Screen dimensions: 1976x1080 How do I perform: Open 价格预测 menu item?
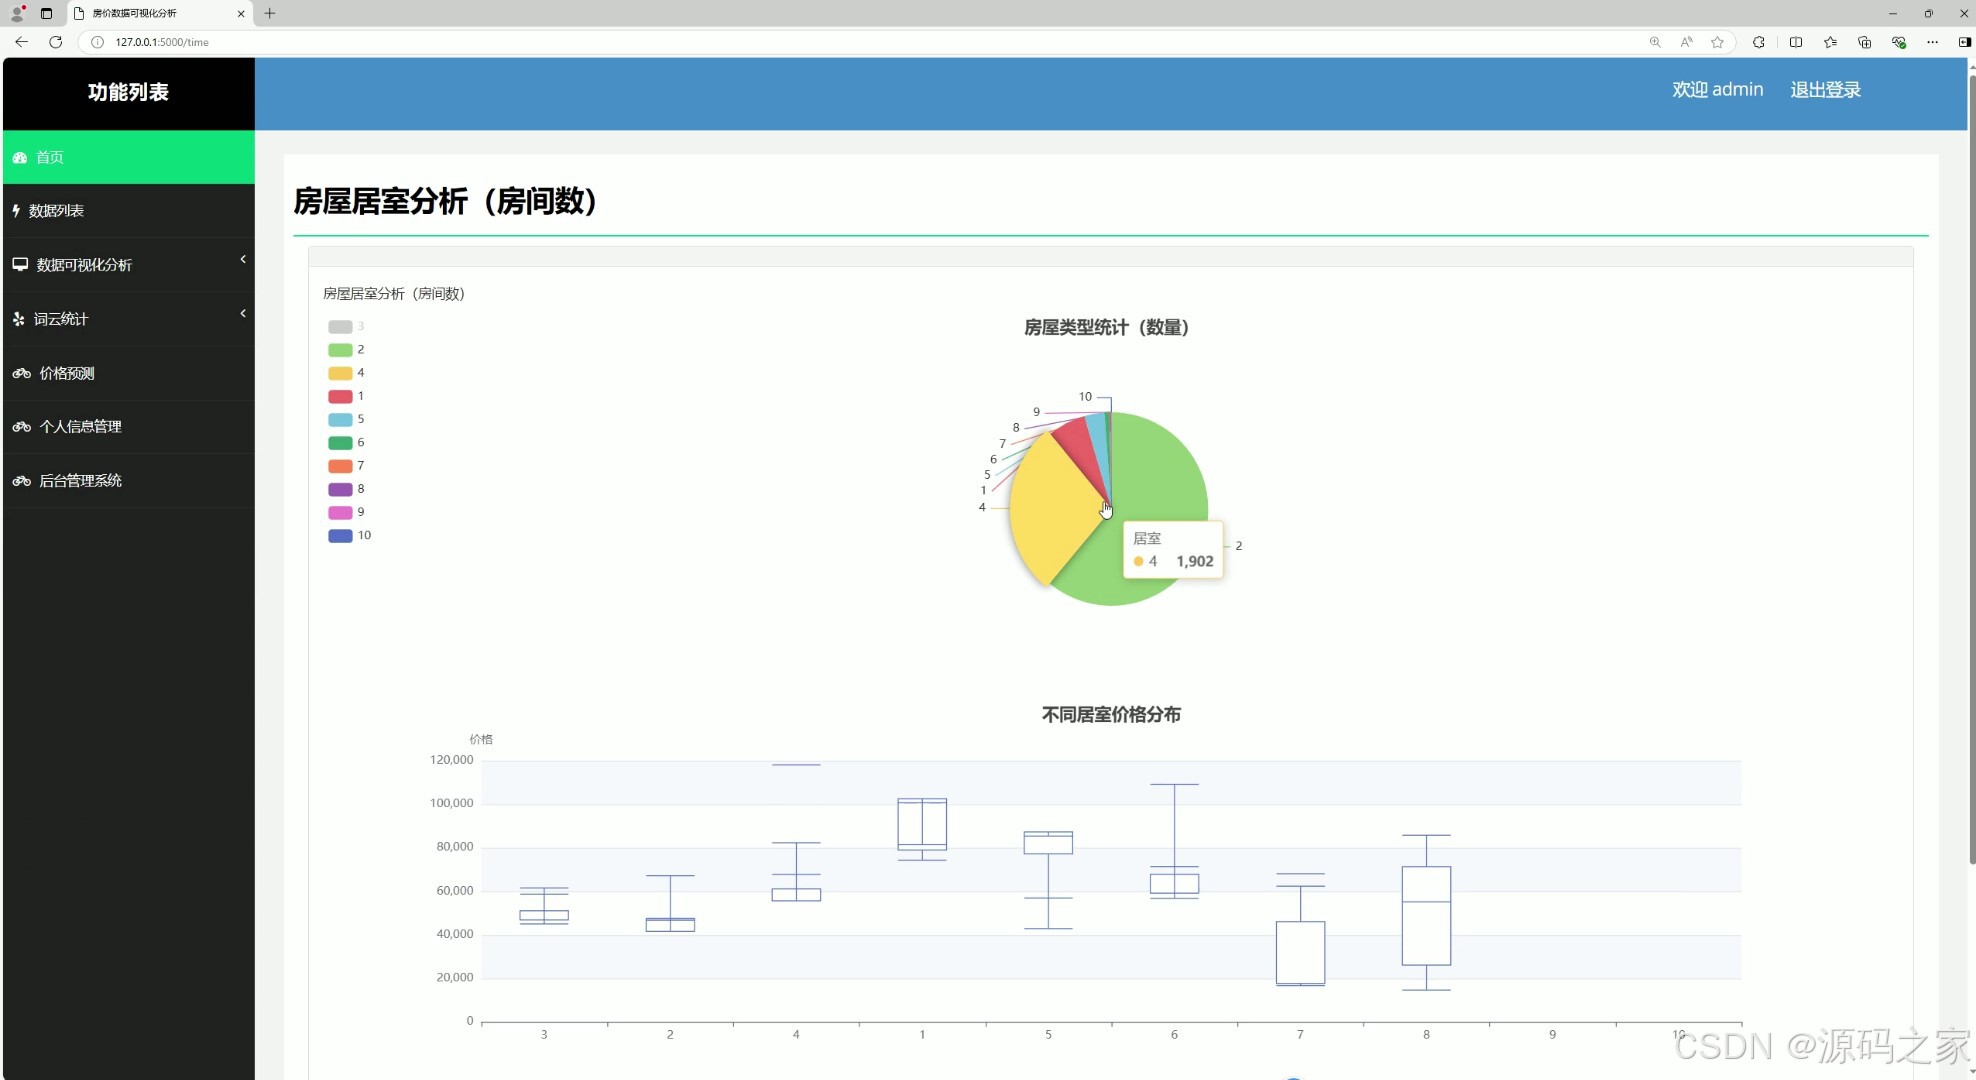pyautogui.click(x=67, y=373)
